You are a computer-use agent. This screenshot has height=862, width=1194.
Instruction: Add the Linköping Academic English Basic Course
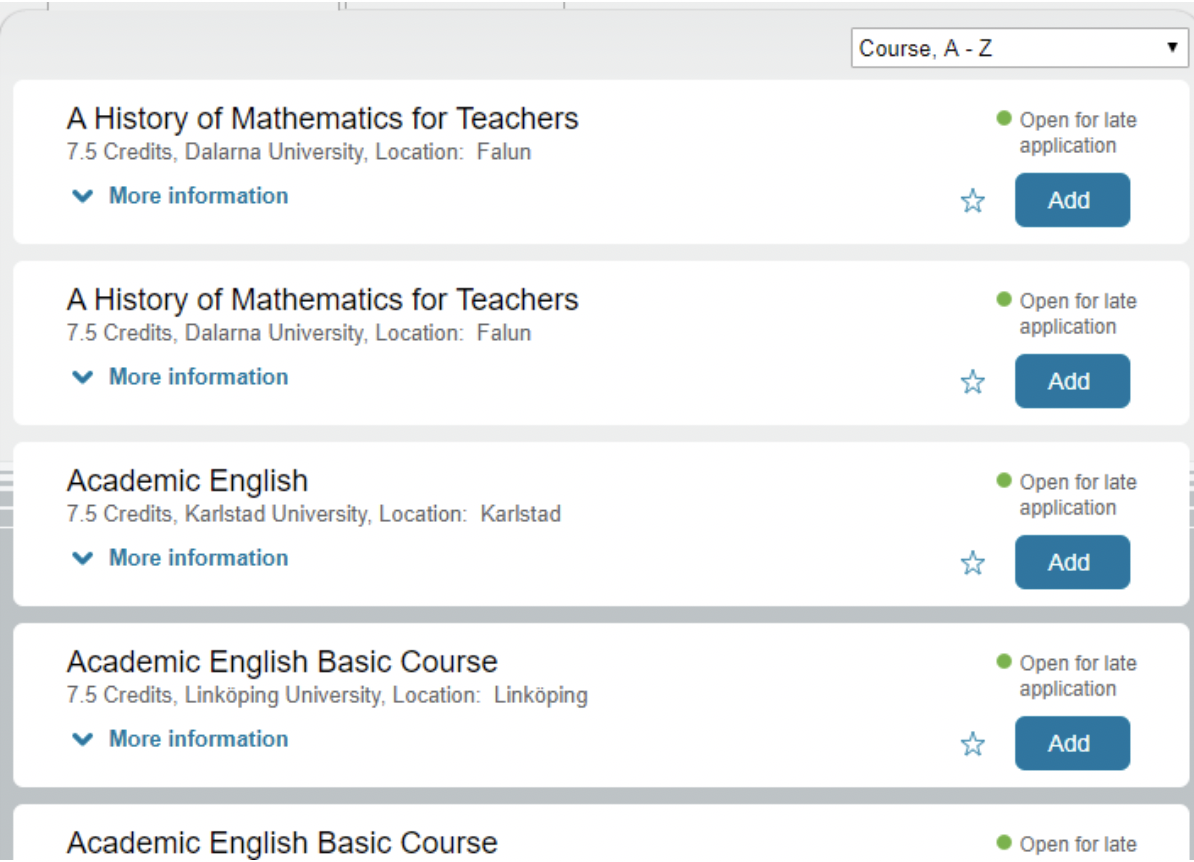1072,743
